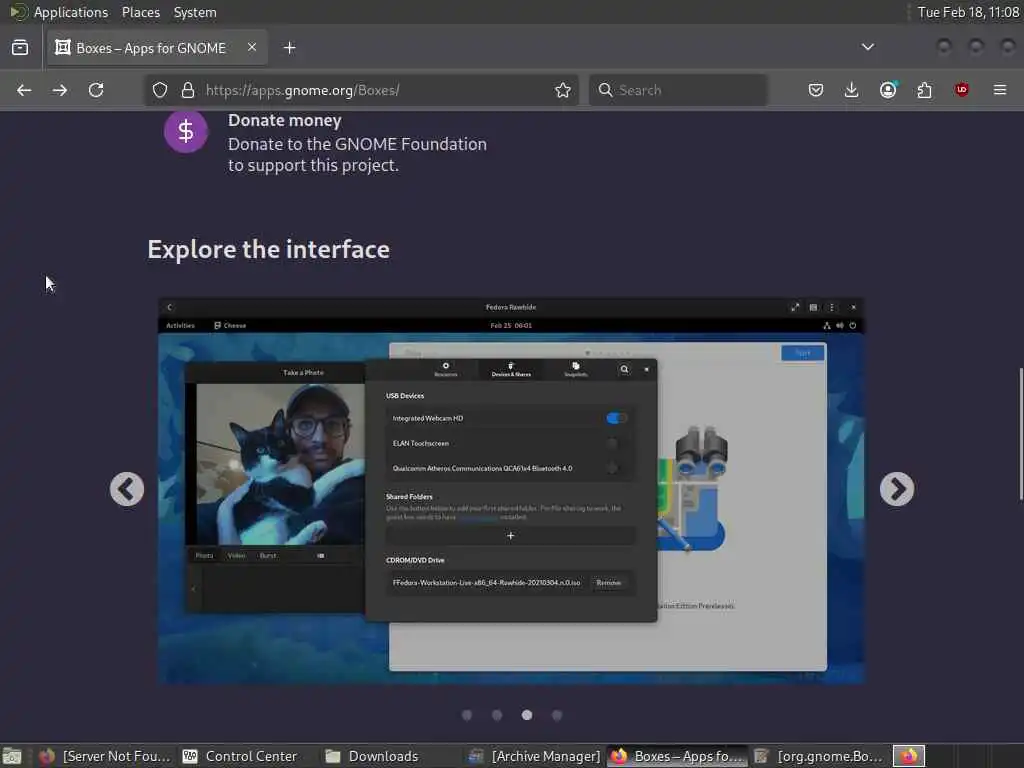The width and height of the screenshot is (1024, 768).
Task: Switch to Boxes – Apps taskbar entry
Action: pyautogui.click(x=677, y=756)
